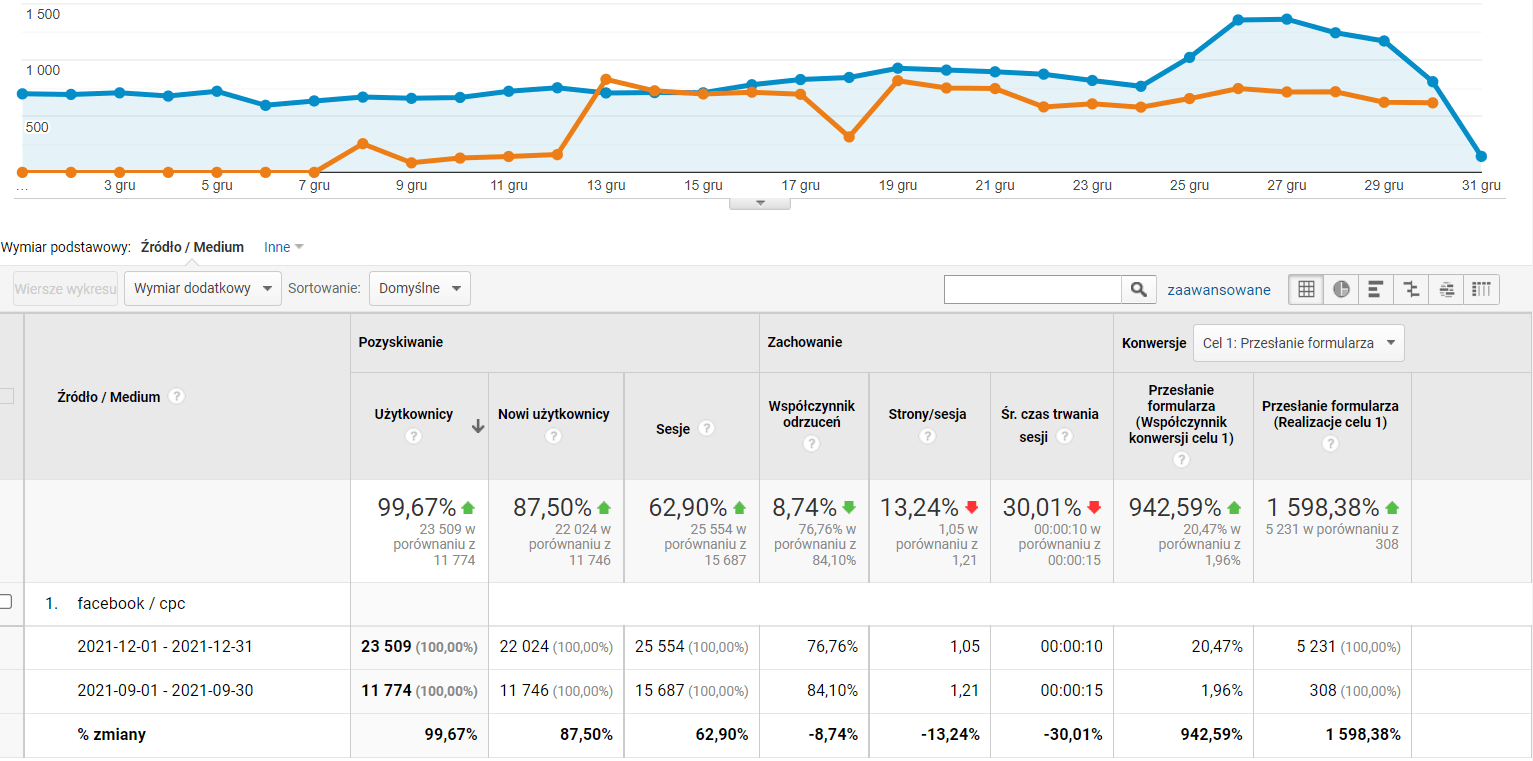Open Cel 1: Przesłanie formularza dropdown

pyautogui.click(x=1298, y=343)
